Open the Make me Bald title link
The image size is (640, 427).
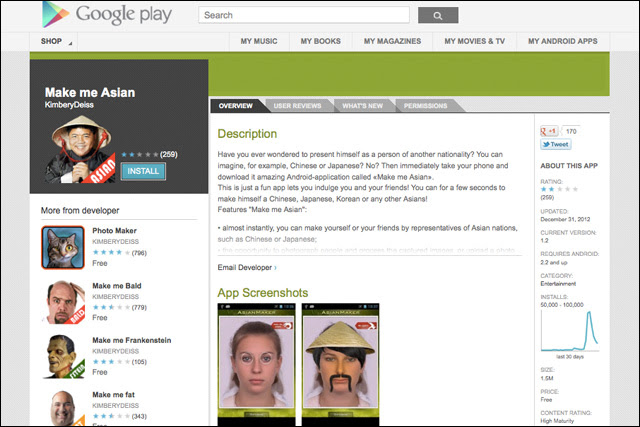(117, 286)
